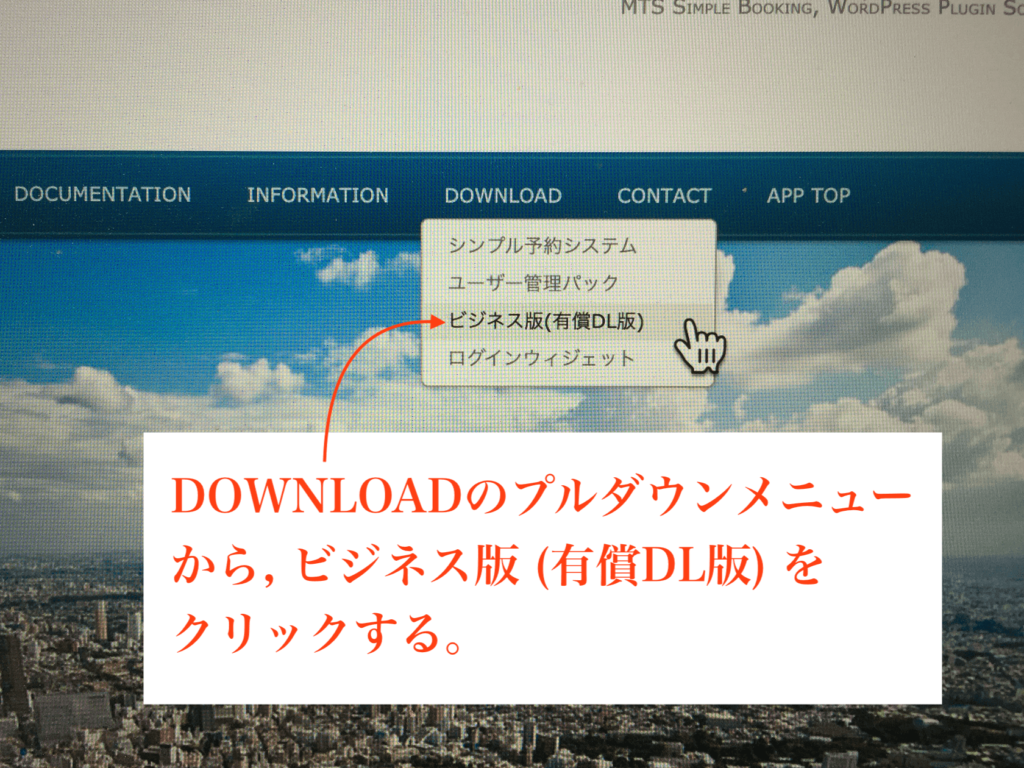Click ビジネス版(有償DL版) menu entry
This screenshot has width=1024, height=768.
point(546,321)
